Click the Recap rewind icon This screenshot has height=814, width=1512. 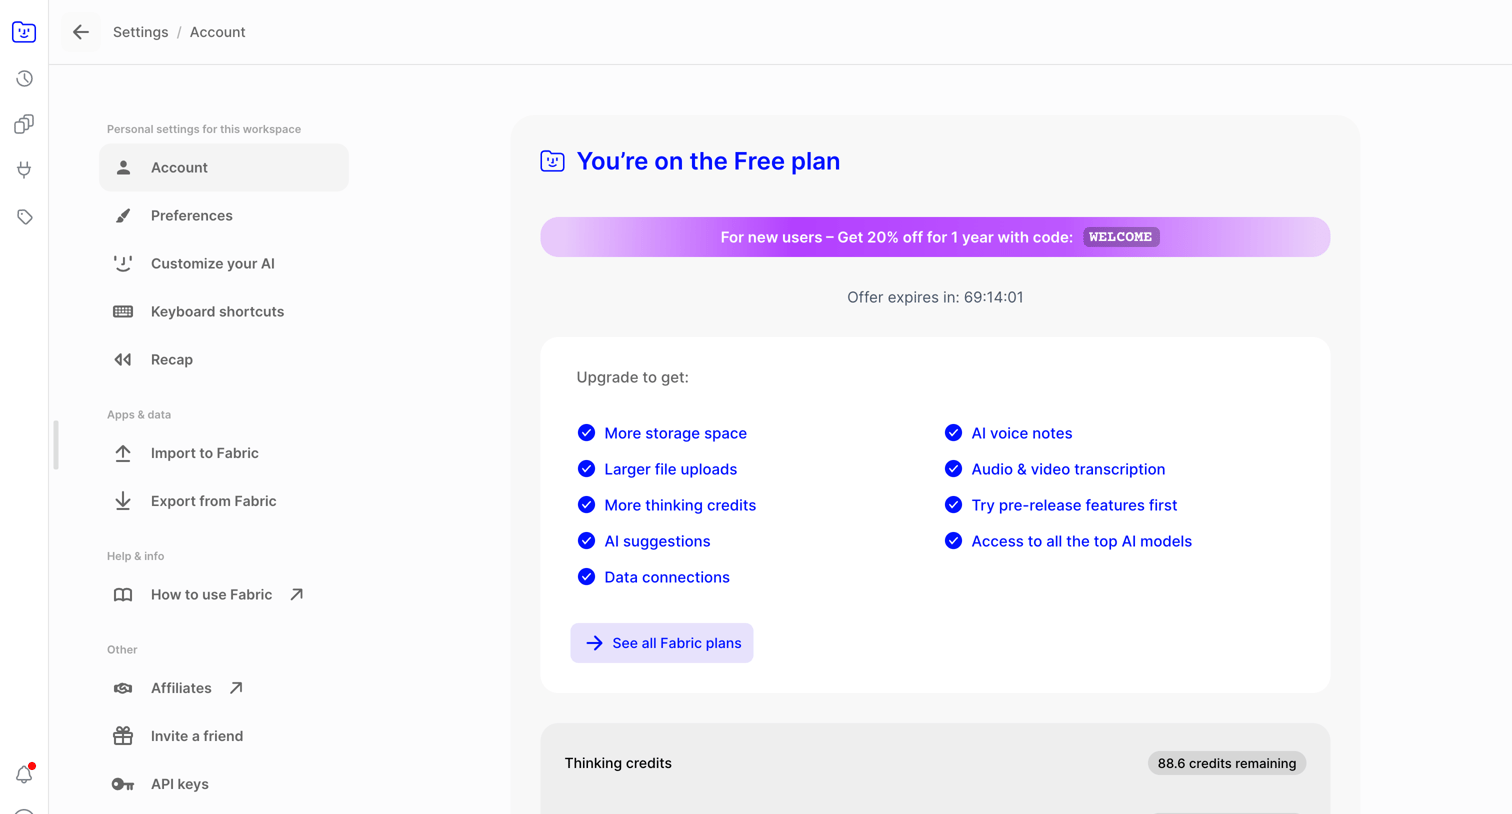point(123,359)
